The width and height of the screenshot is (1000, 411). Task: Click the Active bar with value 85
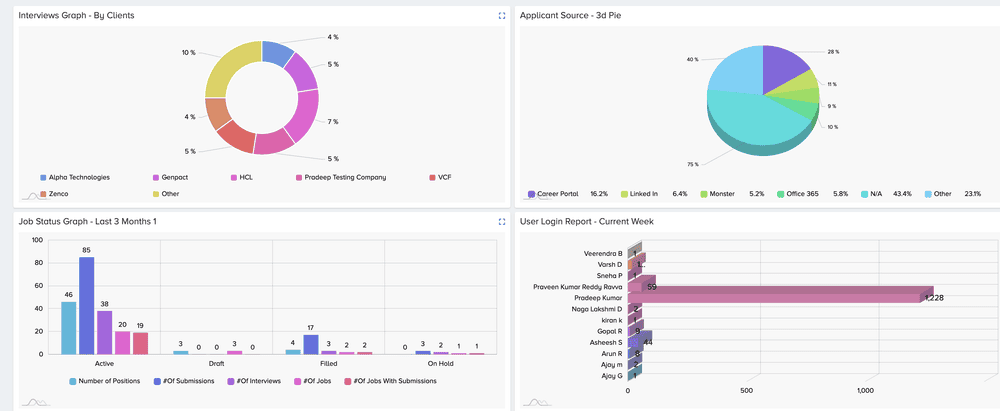pyautogui.click(x=87, y=306)
